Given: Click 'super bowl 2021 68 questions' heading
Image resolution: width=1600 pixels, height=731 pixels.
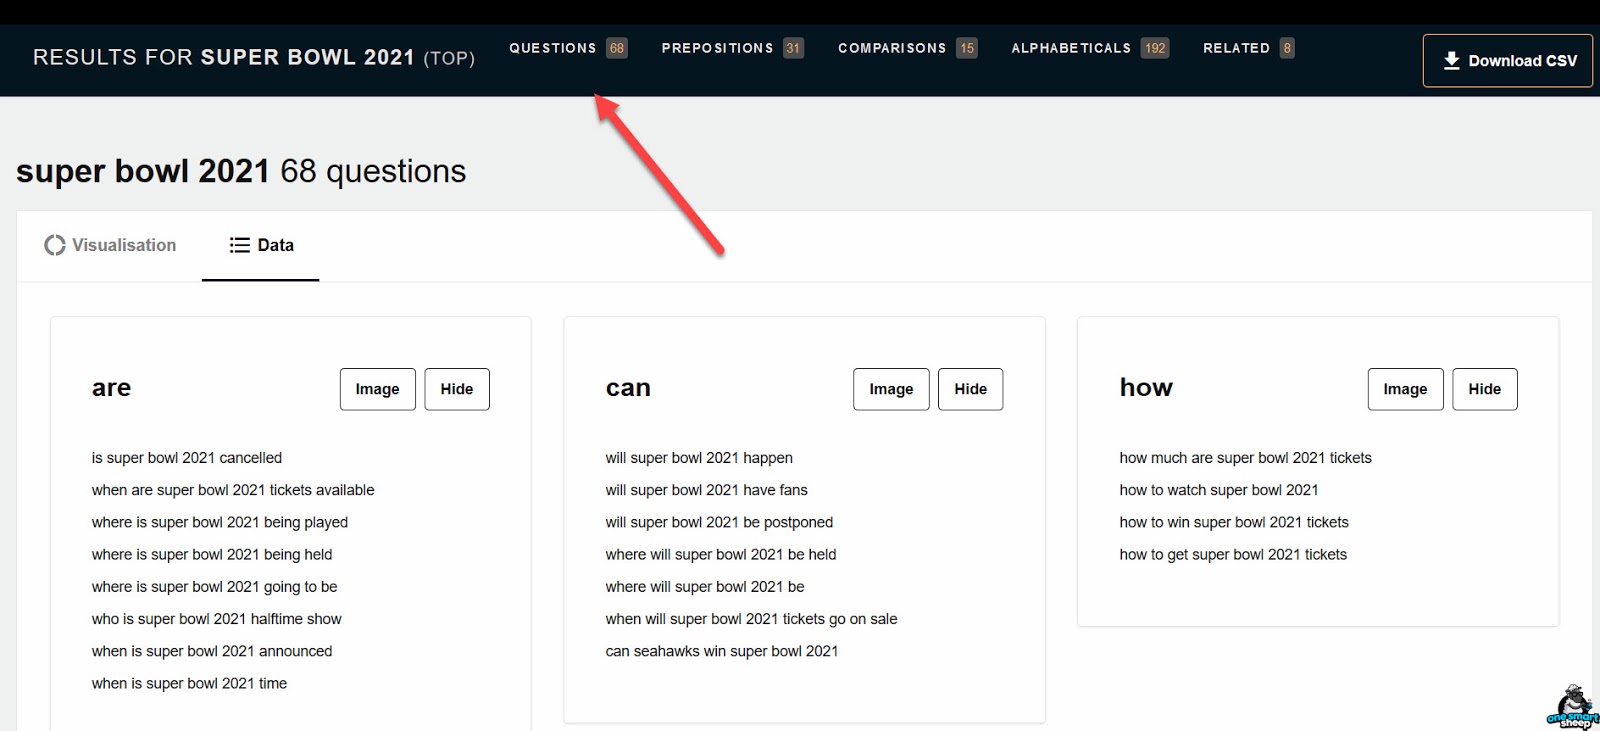Looking at the screenshot, I should pos(241,171).
